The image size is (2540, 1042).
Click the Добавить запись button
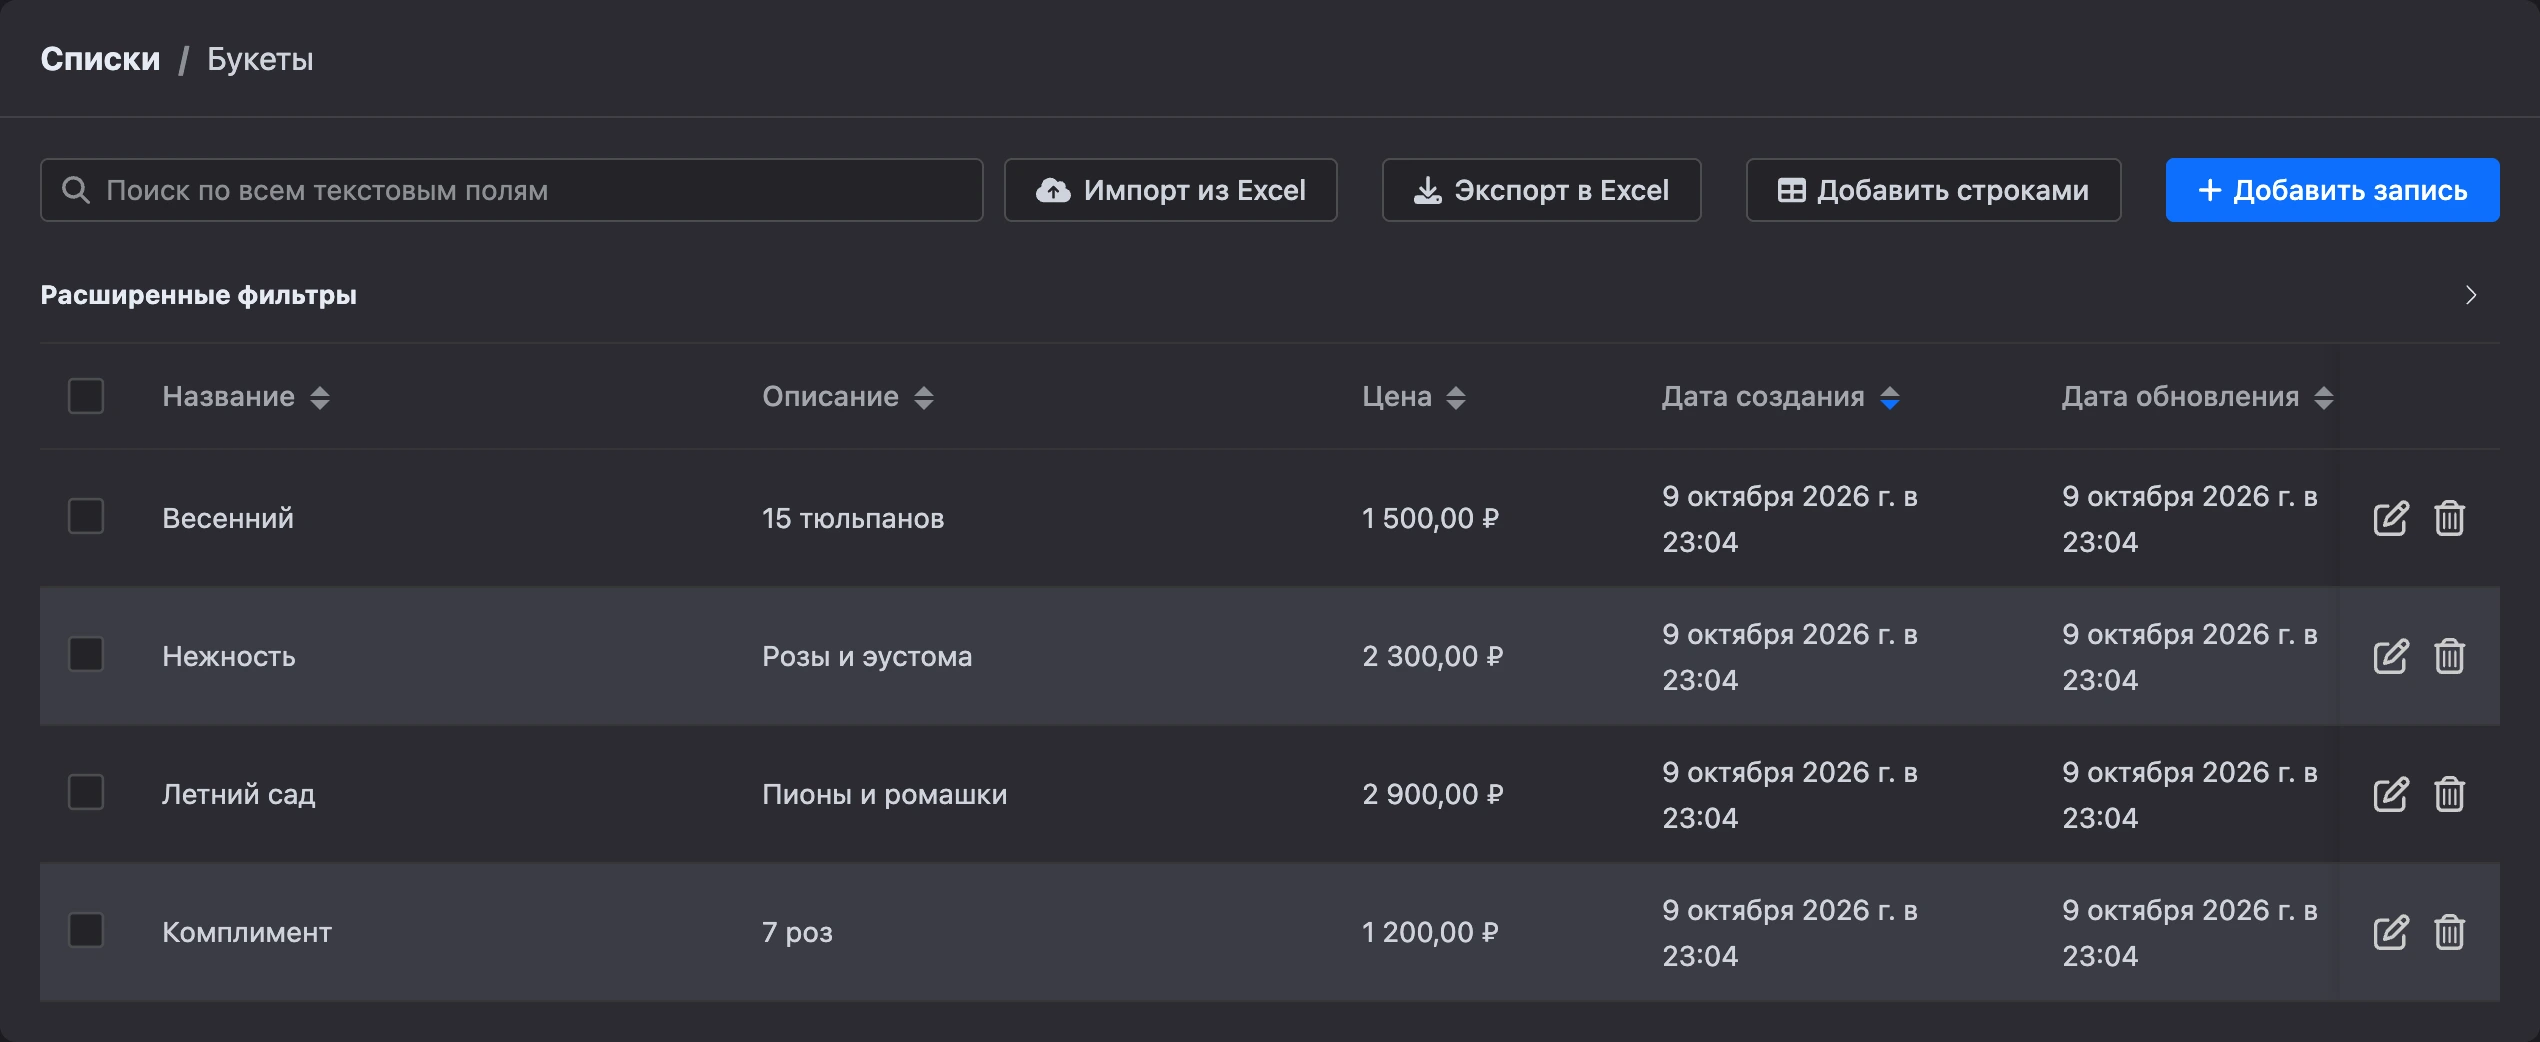click(2332, 190)
